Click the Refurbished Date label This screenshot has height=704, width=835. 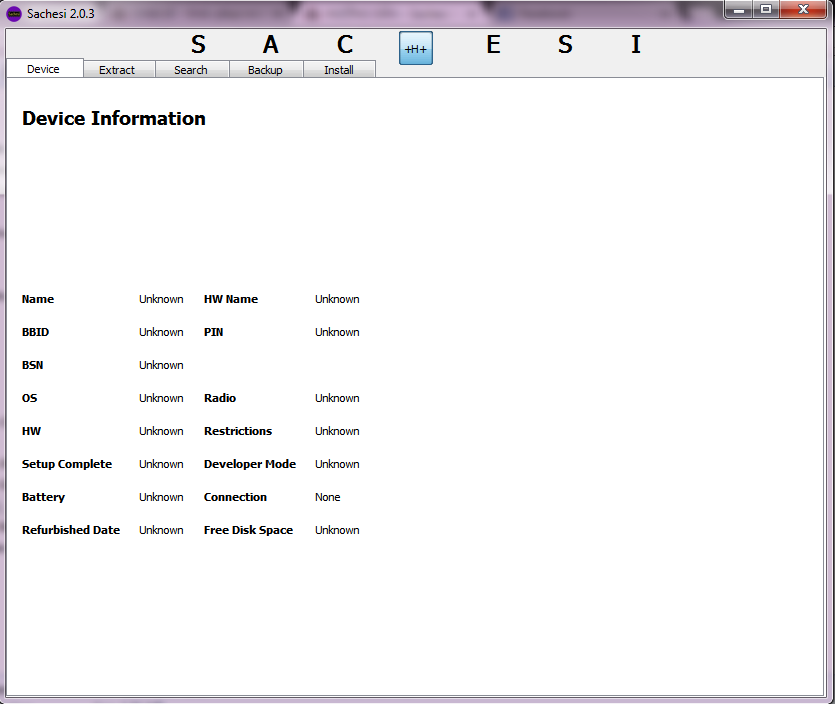point(71,530)
